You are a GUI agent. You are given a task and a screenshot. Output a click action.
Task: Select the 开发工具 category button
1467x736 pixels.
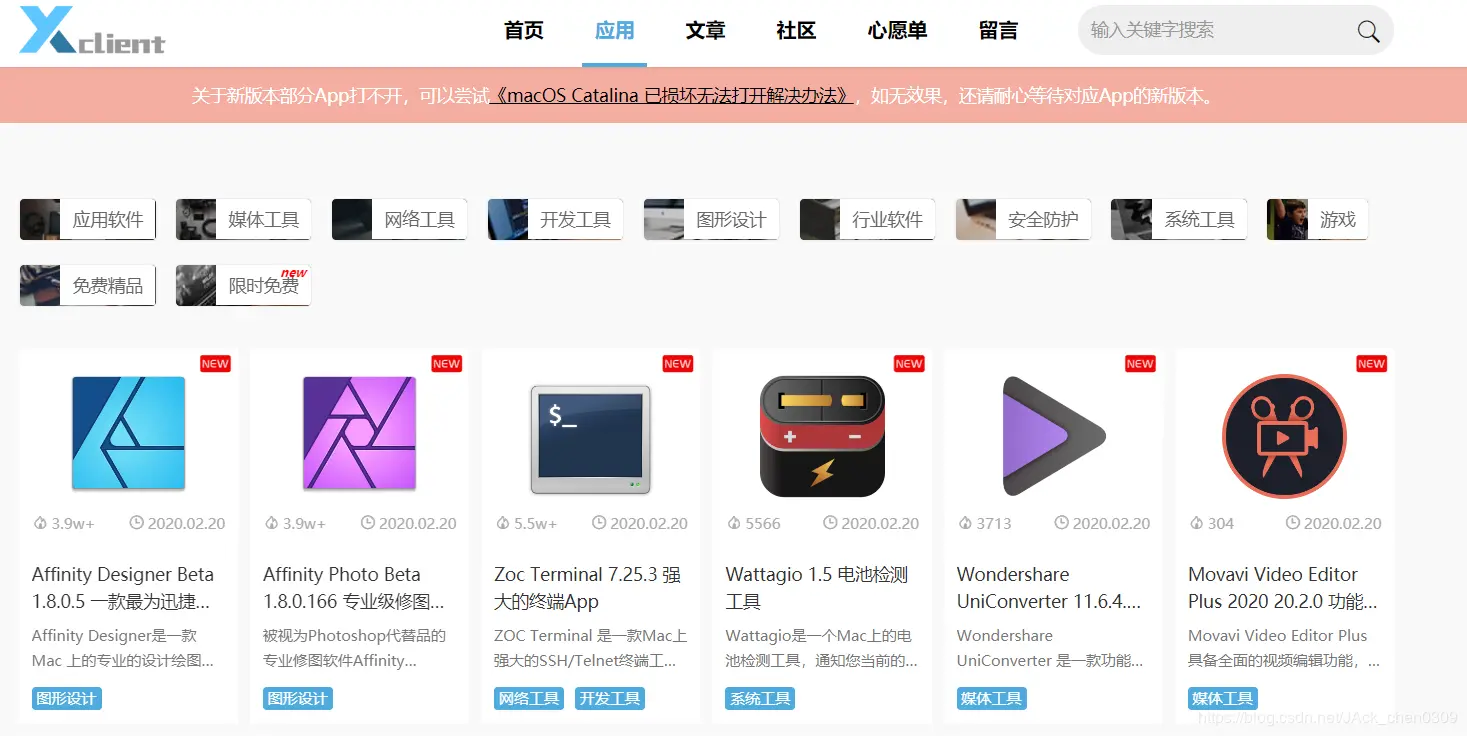pos(555,219)
